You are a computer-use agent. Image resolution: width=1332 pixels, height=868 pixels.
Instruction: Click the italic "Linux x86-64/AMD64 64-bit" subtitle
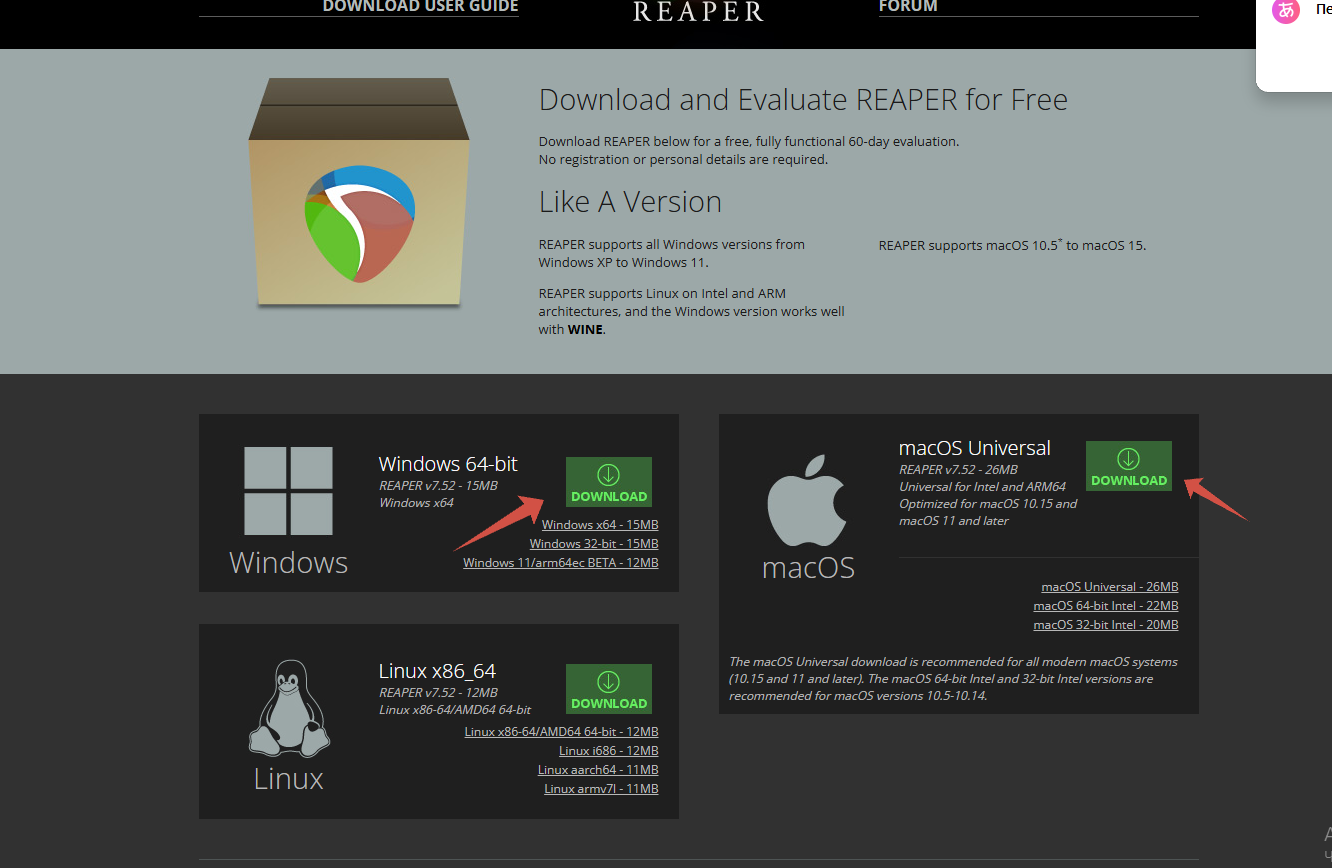[455, 710]
